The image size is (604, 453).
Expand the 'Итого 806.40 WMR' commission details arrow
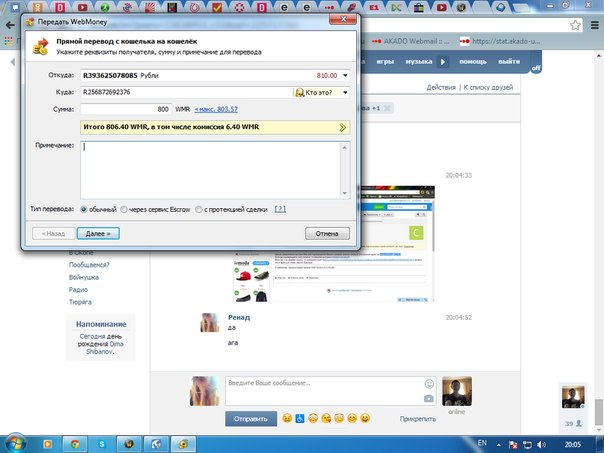342,128
